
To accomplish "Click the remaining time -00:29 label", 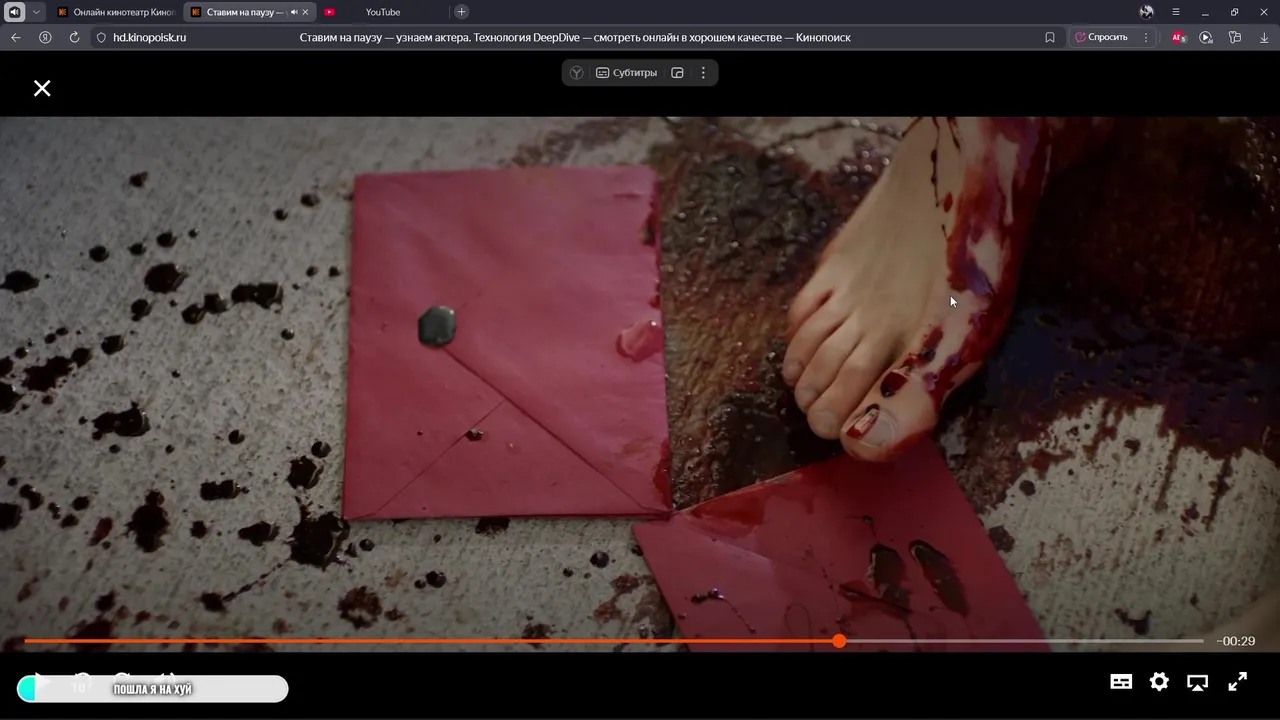I will point(1236,641).
